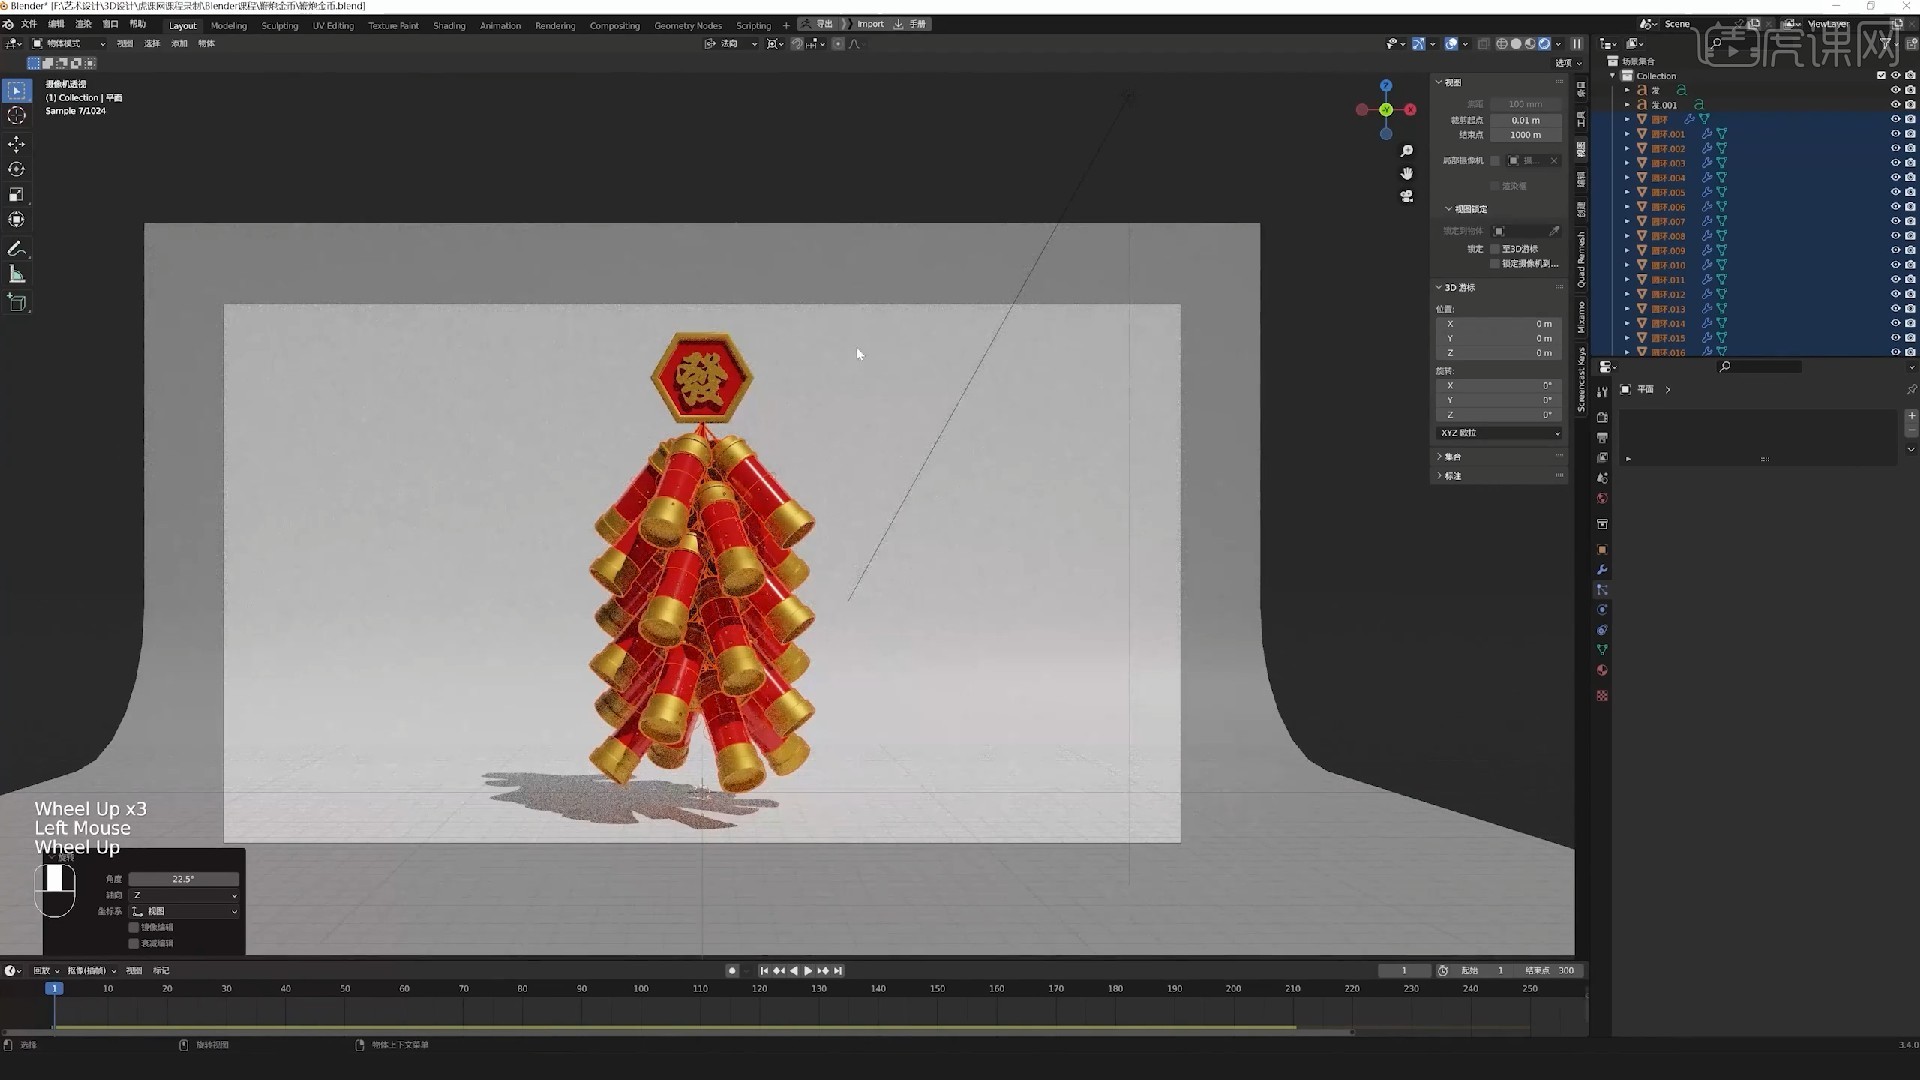Open the Physics properties tab
Viewport: 1920px width, 1080px height.
[x=1602, y=610]
